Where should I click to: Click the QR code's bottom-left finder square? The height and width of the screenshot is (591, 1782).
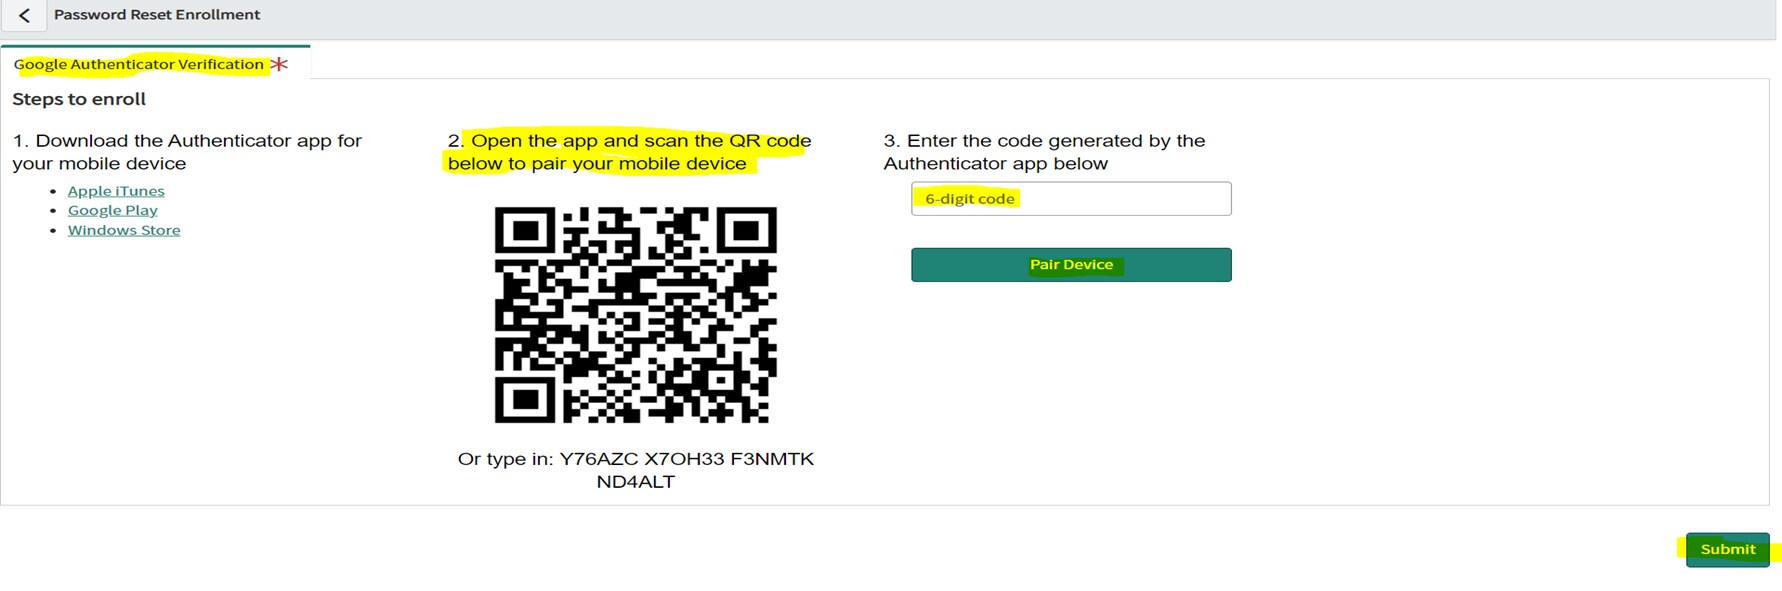pyautogui.click(x=525, y=399)
